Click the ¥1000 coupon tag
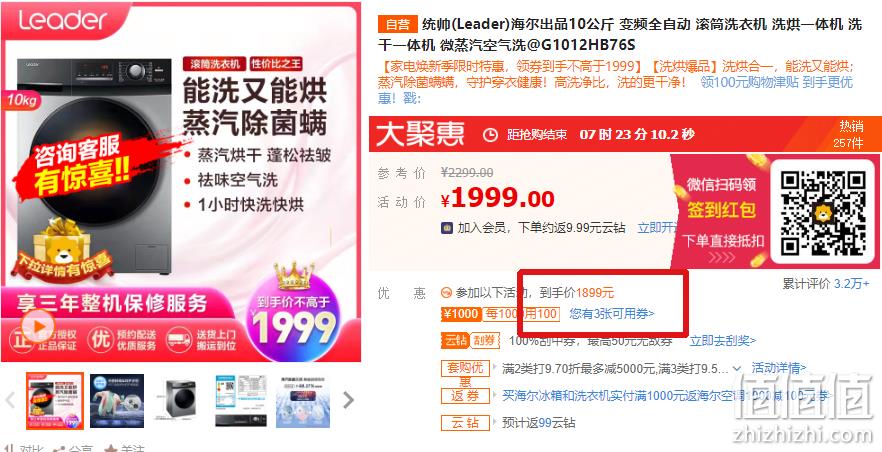Viewport: 882px width, 452px height. click(x=461, y=314)
